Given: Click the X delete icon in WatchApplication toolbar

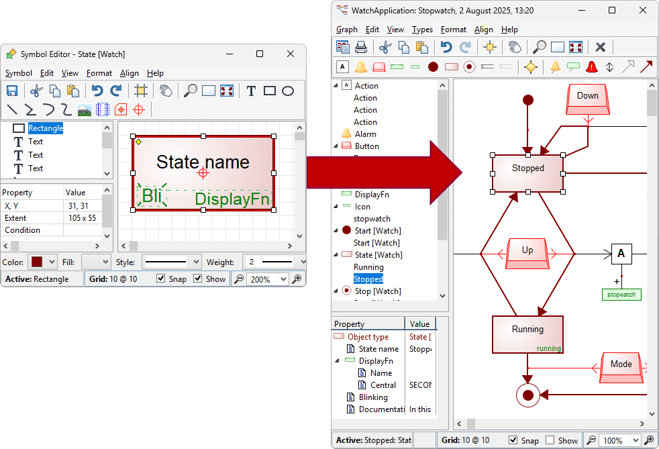Looking at the screenshot, I should pyautogui.click(x=601, y=47).
